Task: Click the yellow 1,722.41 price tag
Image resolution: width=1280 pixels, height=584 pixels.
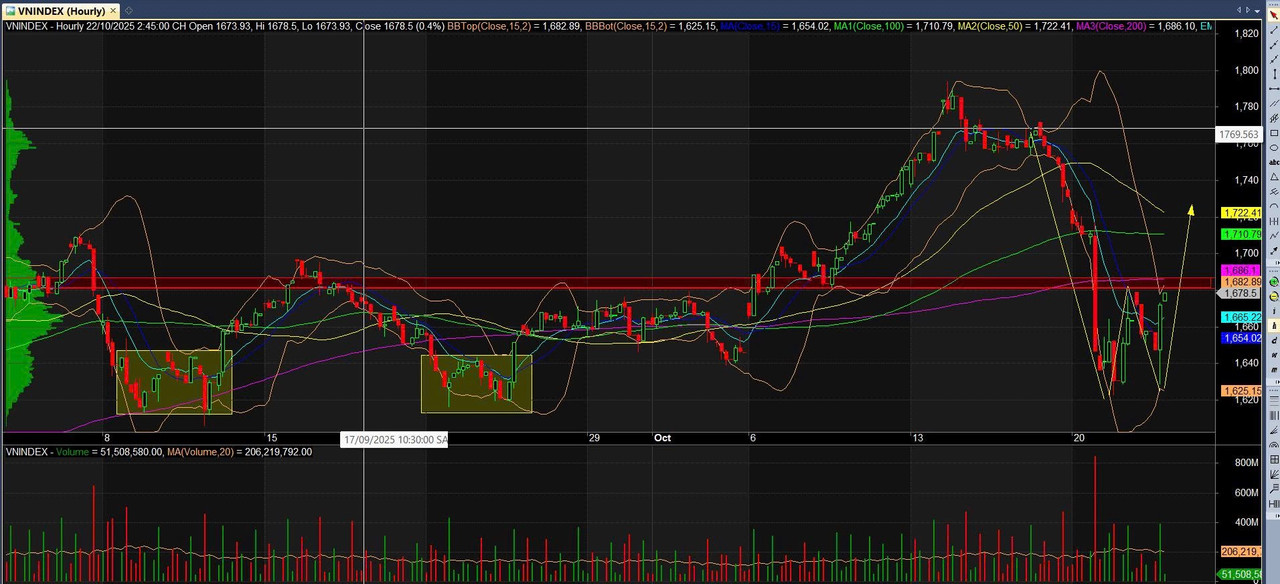Action: pyautogui.click(x=1240, y=213)
